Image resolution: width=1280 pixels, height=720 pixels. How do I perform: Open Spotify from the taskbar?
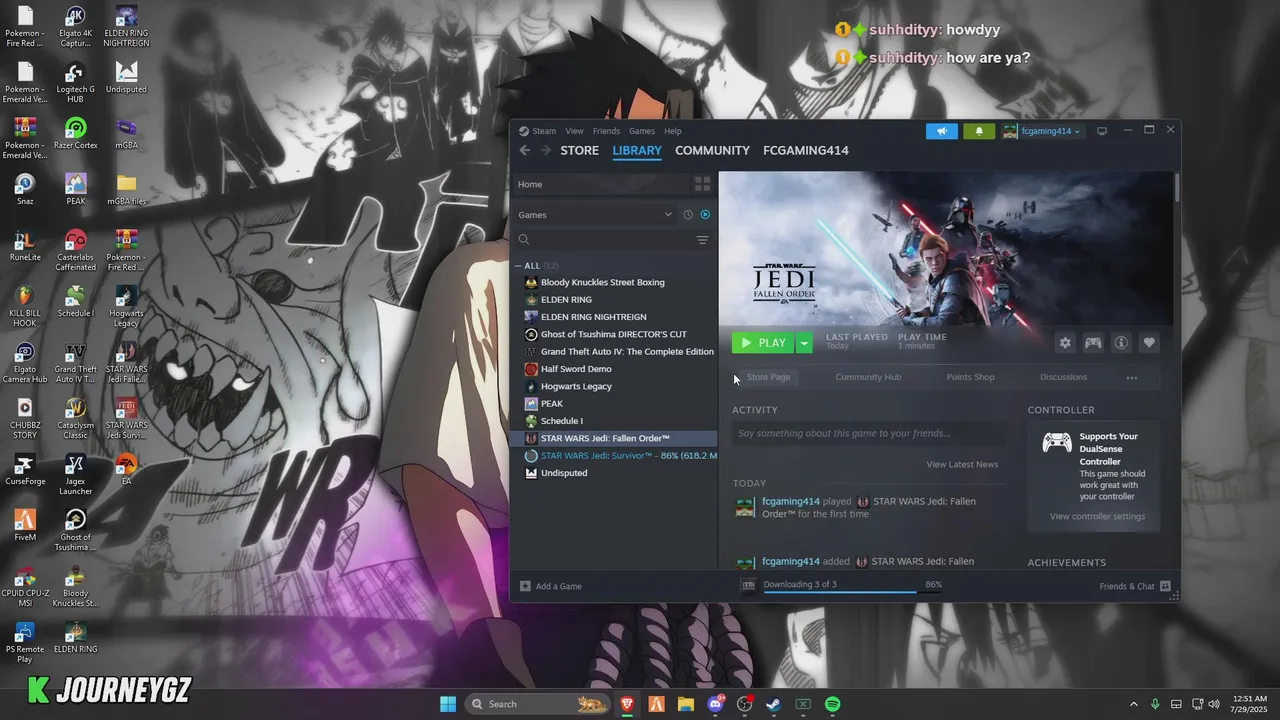(832, 704)
